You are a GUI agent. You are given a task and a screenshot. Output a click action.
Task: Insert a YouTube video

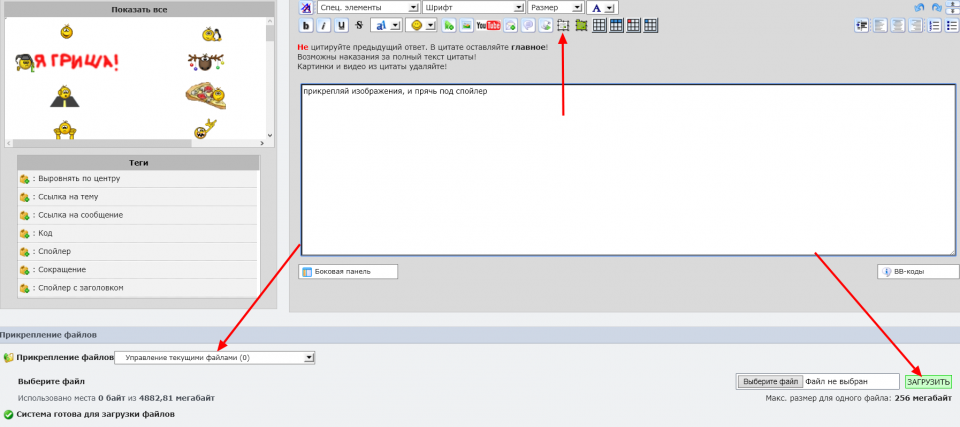[488, 26]
